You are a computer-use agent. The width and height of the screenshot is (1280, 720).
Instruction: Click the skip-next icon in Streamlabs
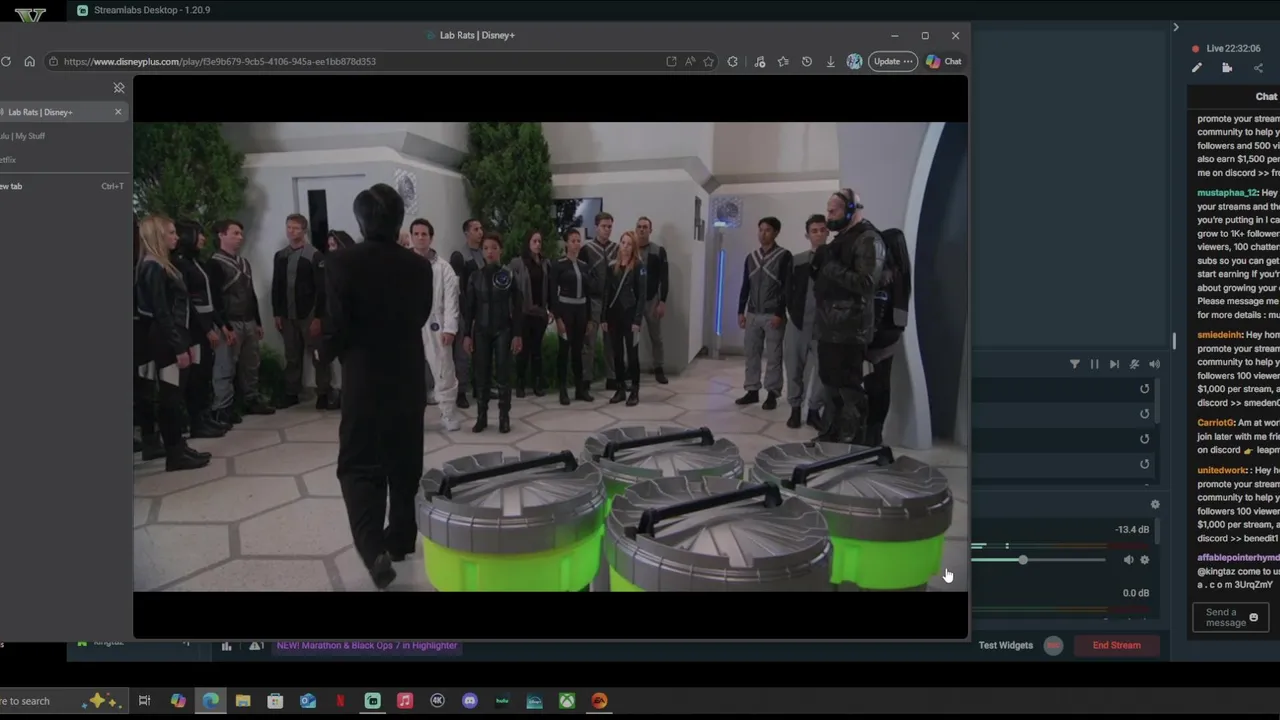1114,364
